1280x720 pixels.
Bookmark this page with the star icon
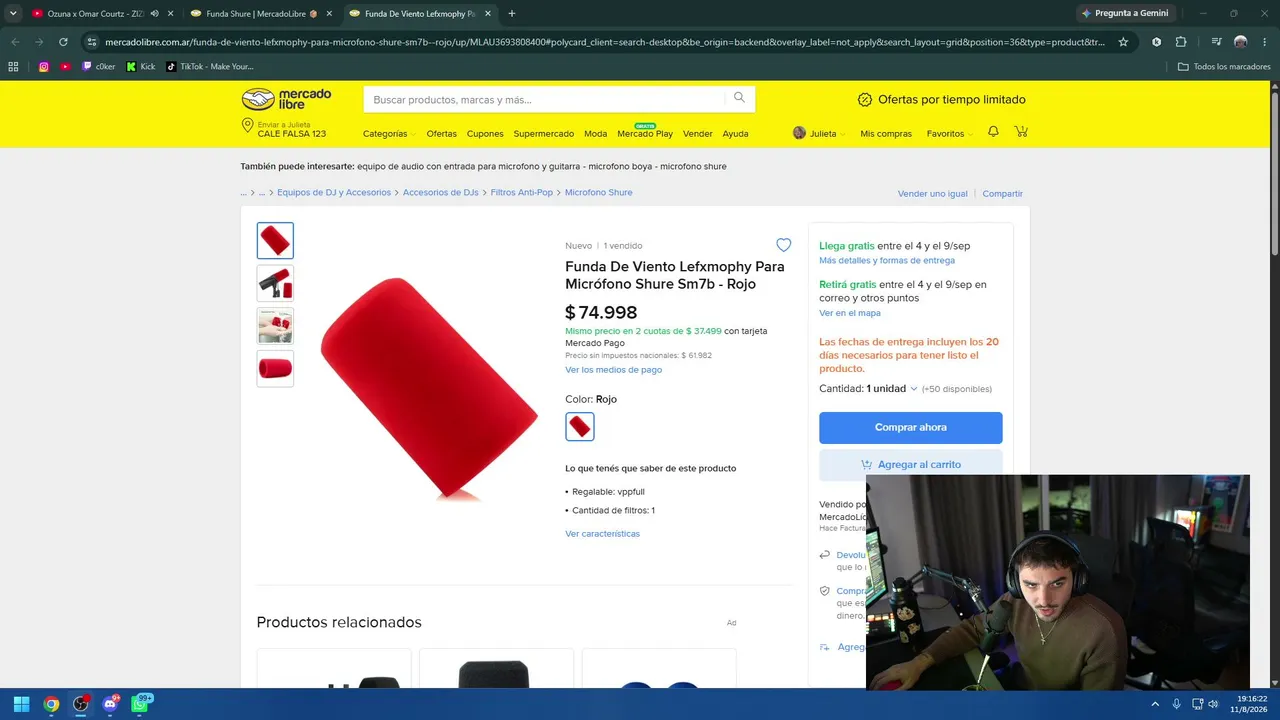(1123, 42)
